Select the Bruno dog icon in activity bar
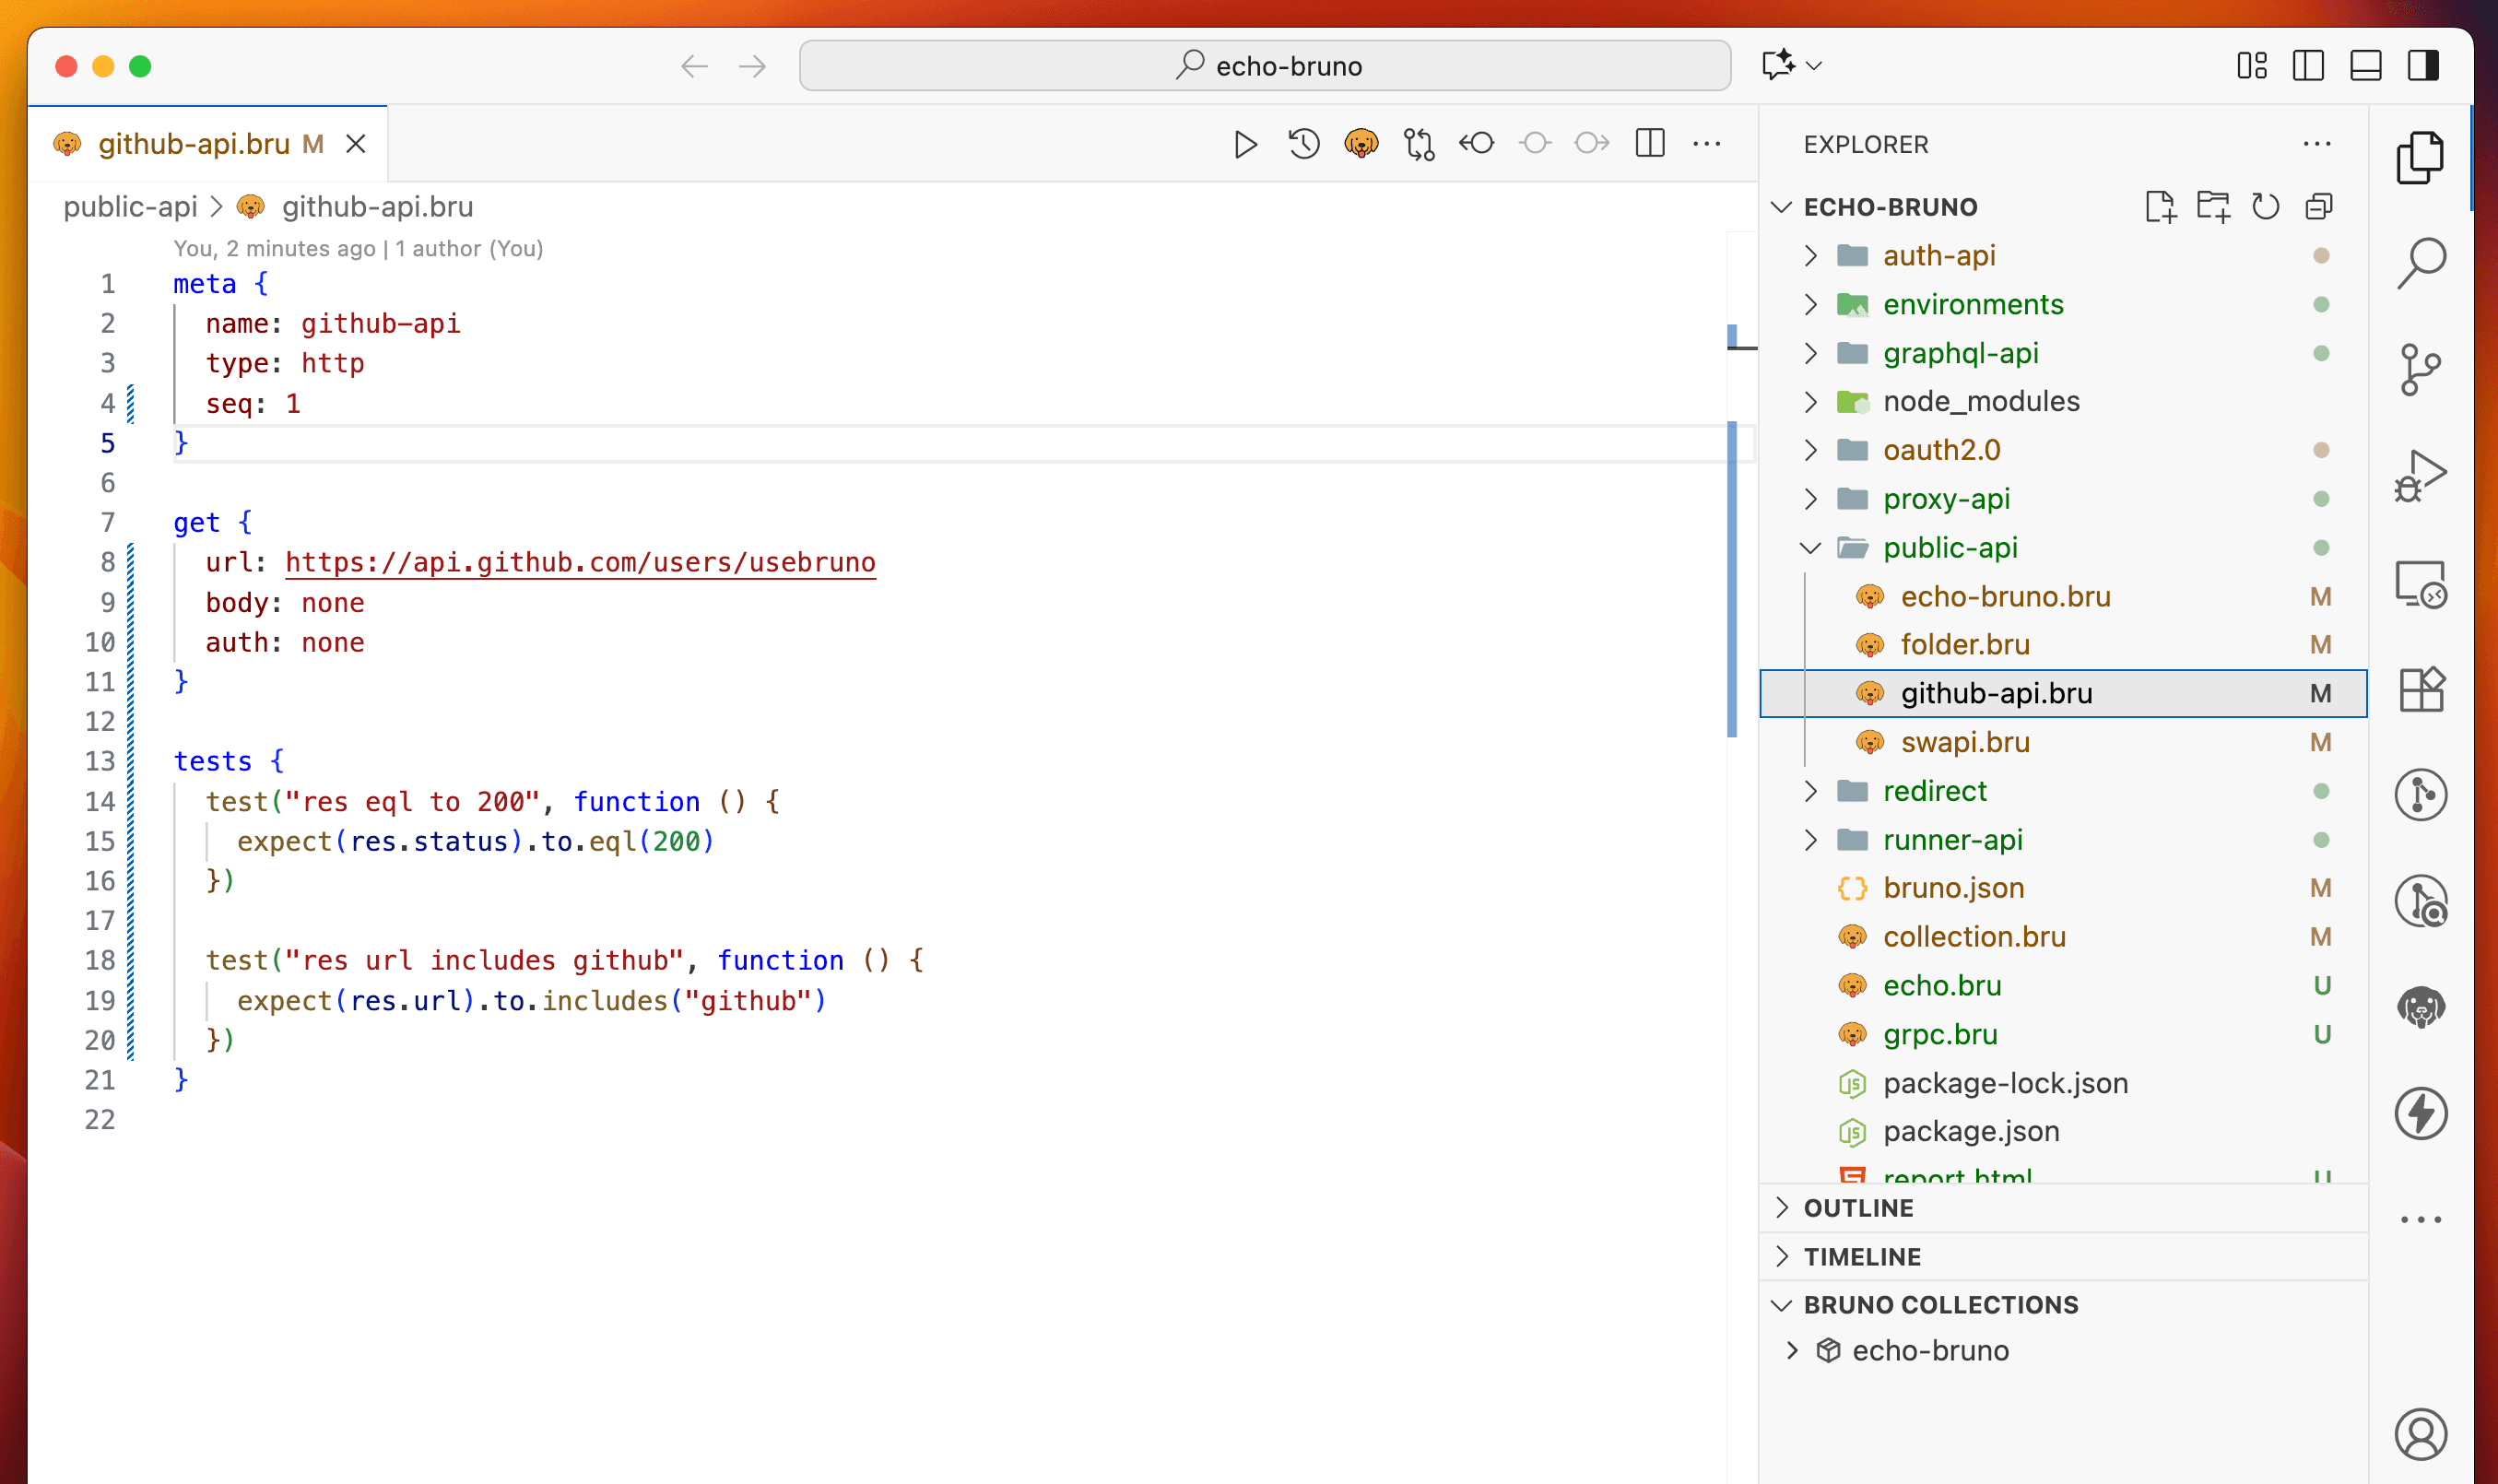The width and height of the screenshot is (2498, 1484). coord(2422,1006)
